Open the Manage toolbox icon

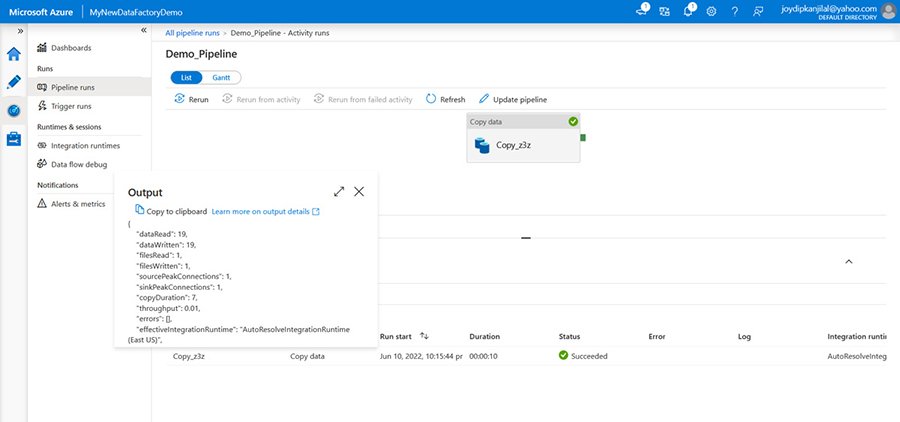click(14, 140)
